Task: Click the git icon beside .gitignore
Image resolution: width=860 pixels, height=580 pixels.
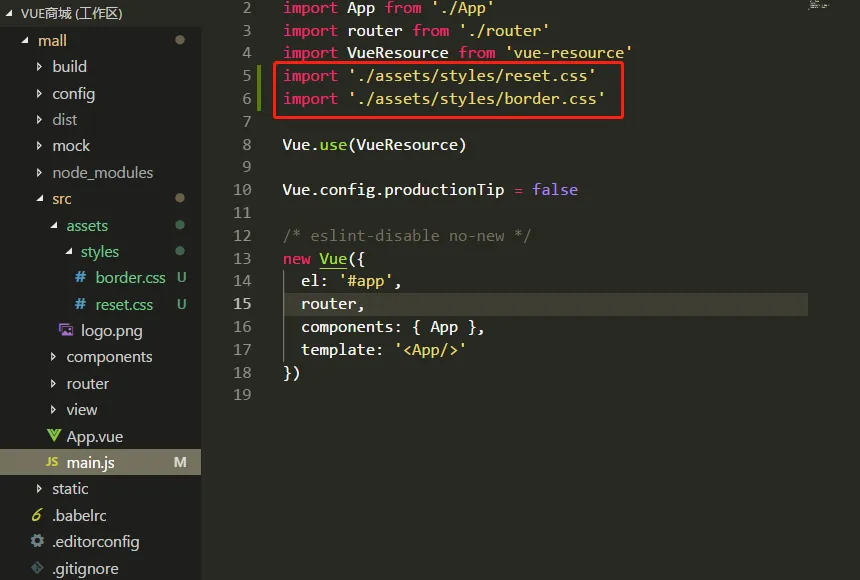Action: 37,568
